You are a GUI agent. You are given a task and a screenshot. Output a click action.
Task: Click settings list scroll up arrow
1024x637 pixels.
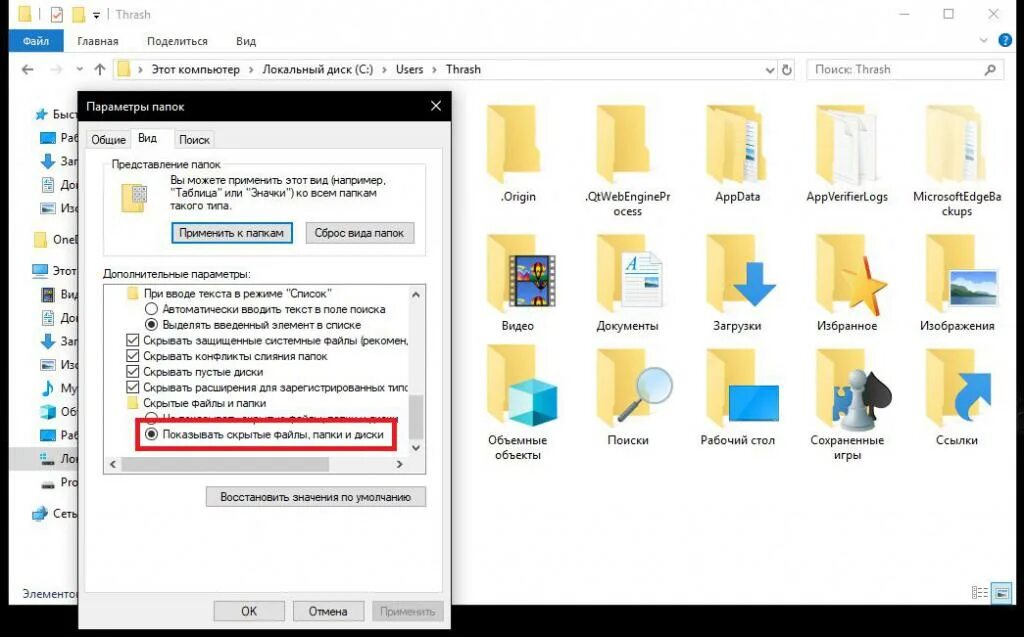(x=416, y=294)
